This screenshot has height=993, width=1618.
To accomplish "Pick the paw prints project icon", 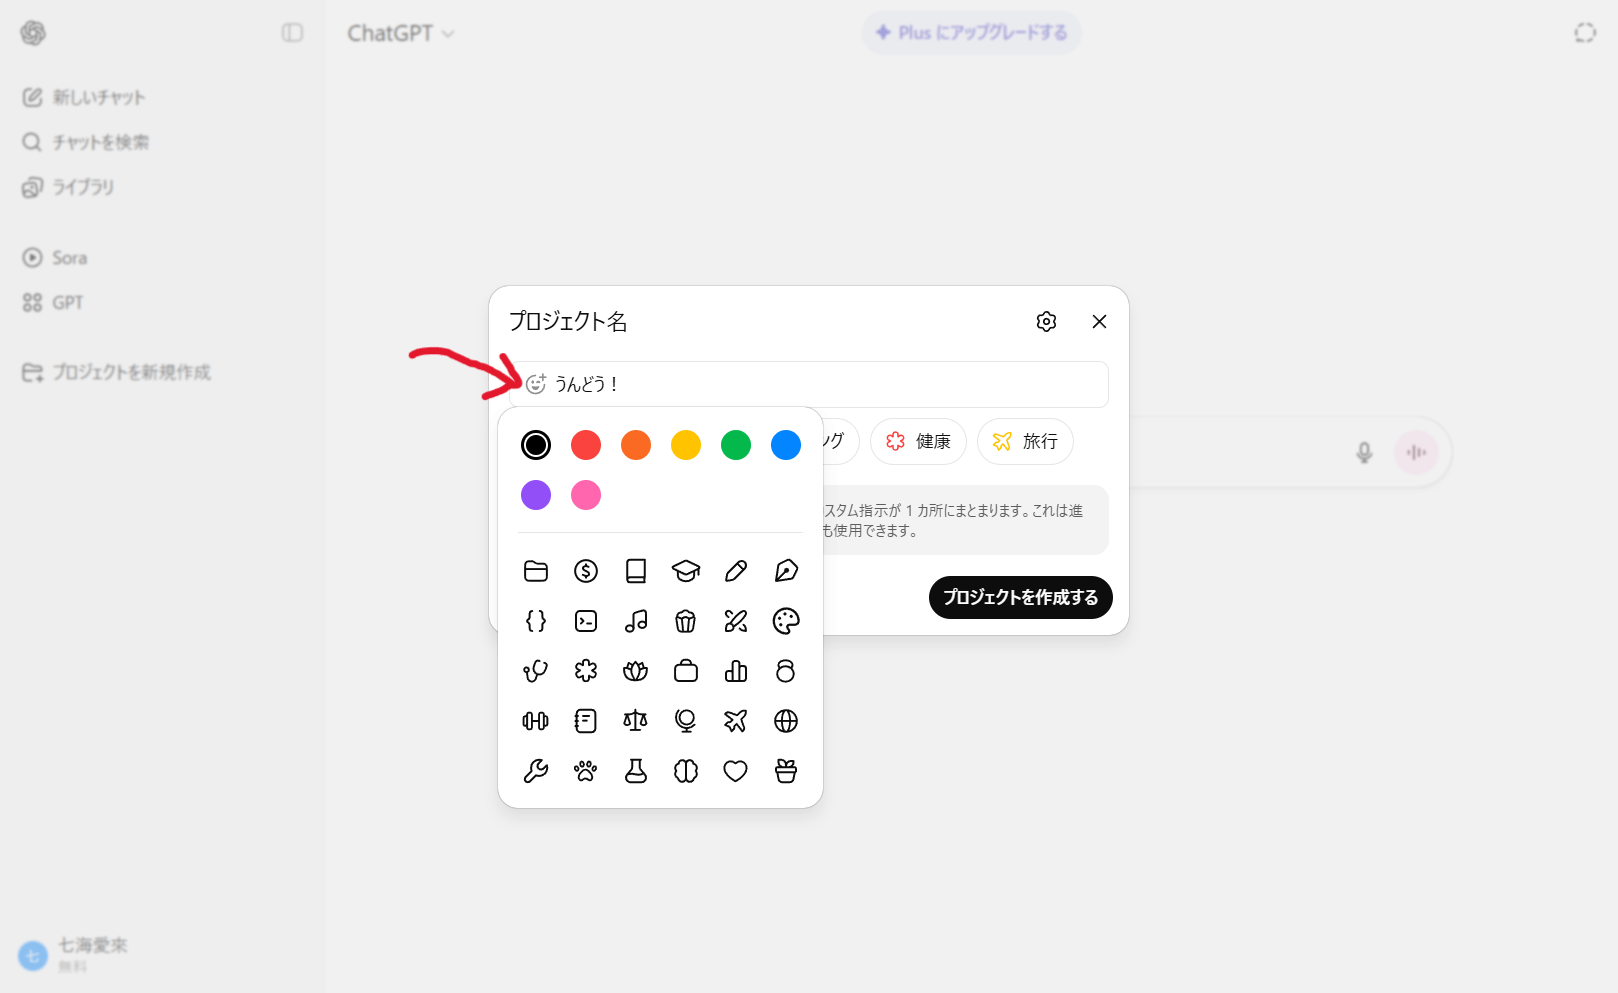I will [586, 771].
